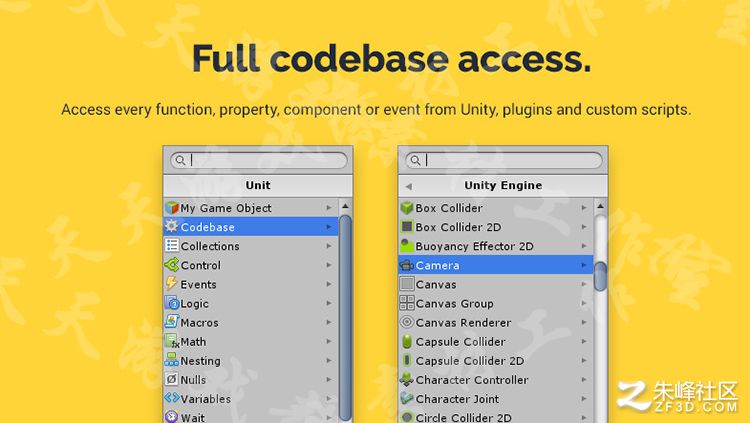Open the Variables menu entry

click(251, 399)
